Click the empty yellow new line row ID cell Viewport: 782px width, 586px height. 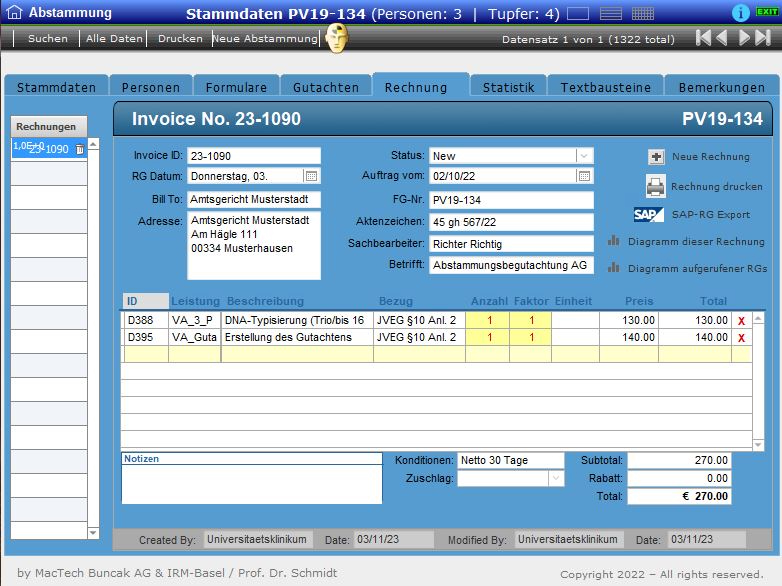[x=146, y=354]
